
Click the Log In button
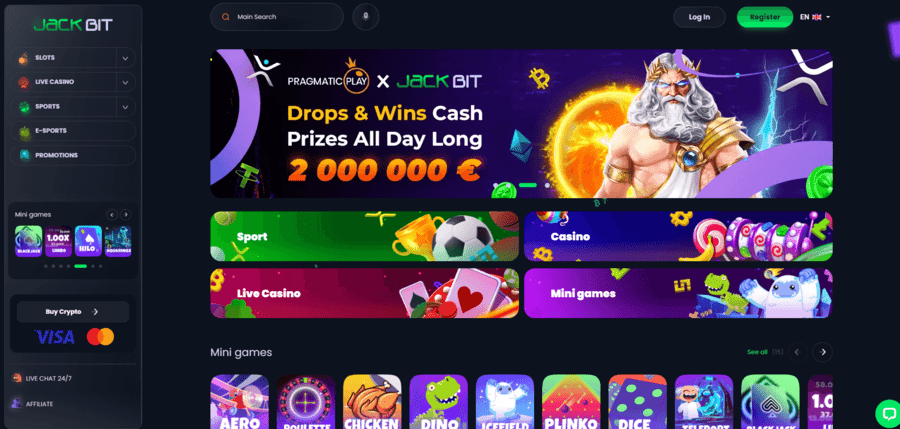pos(699,17)
